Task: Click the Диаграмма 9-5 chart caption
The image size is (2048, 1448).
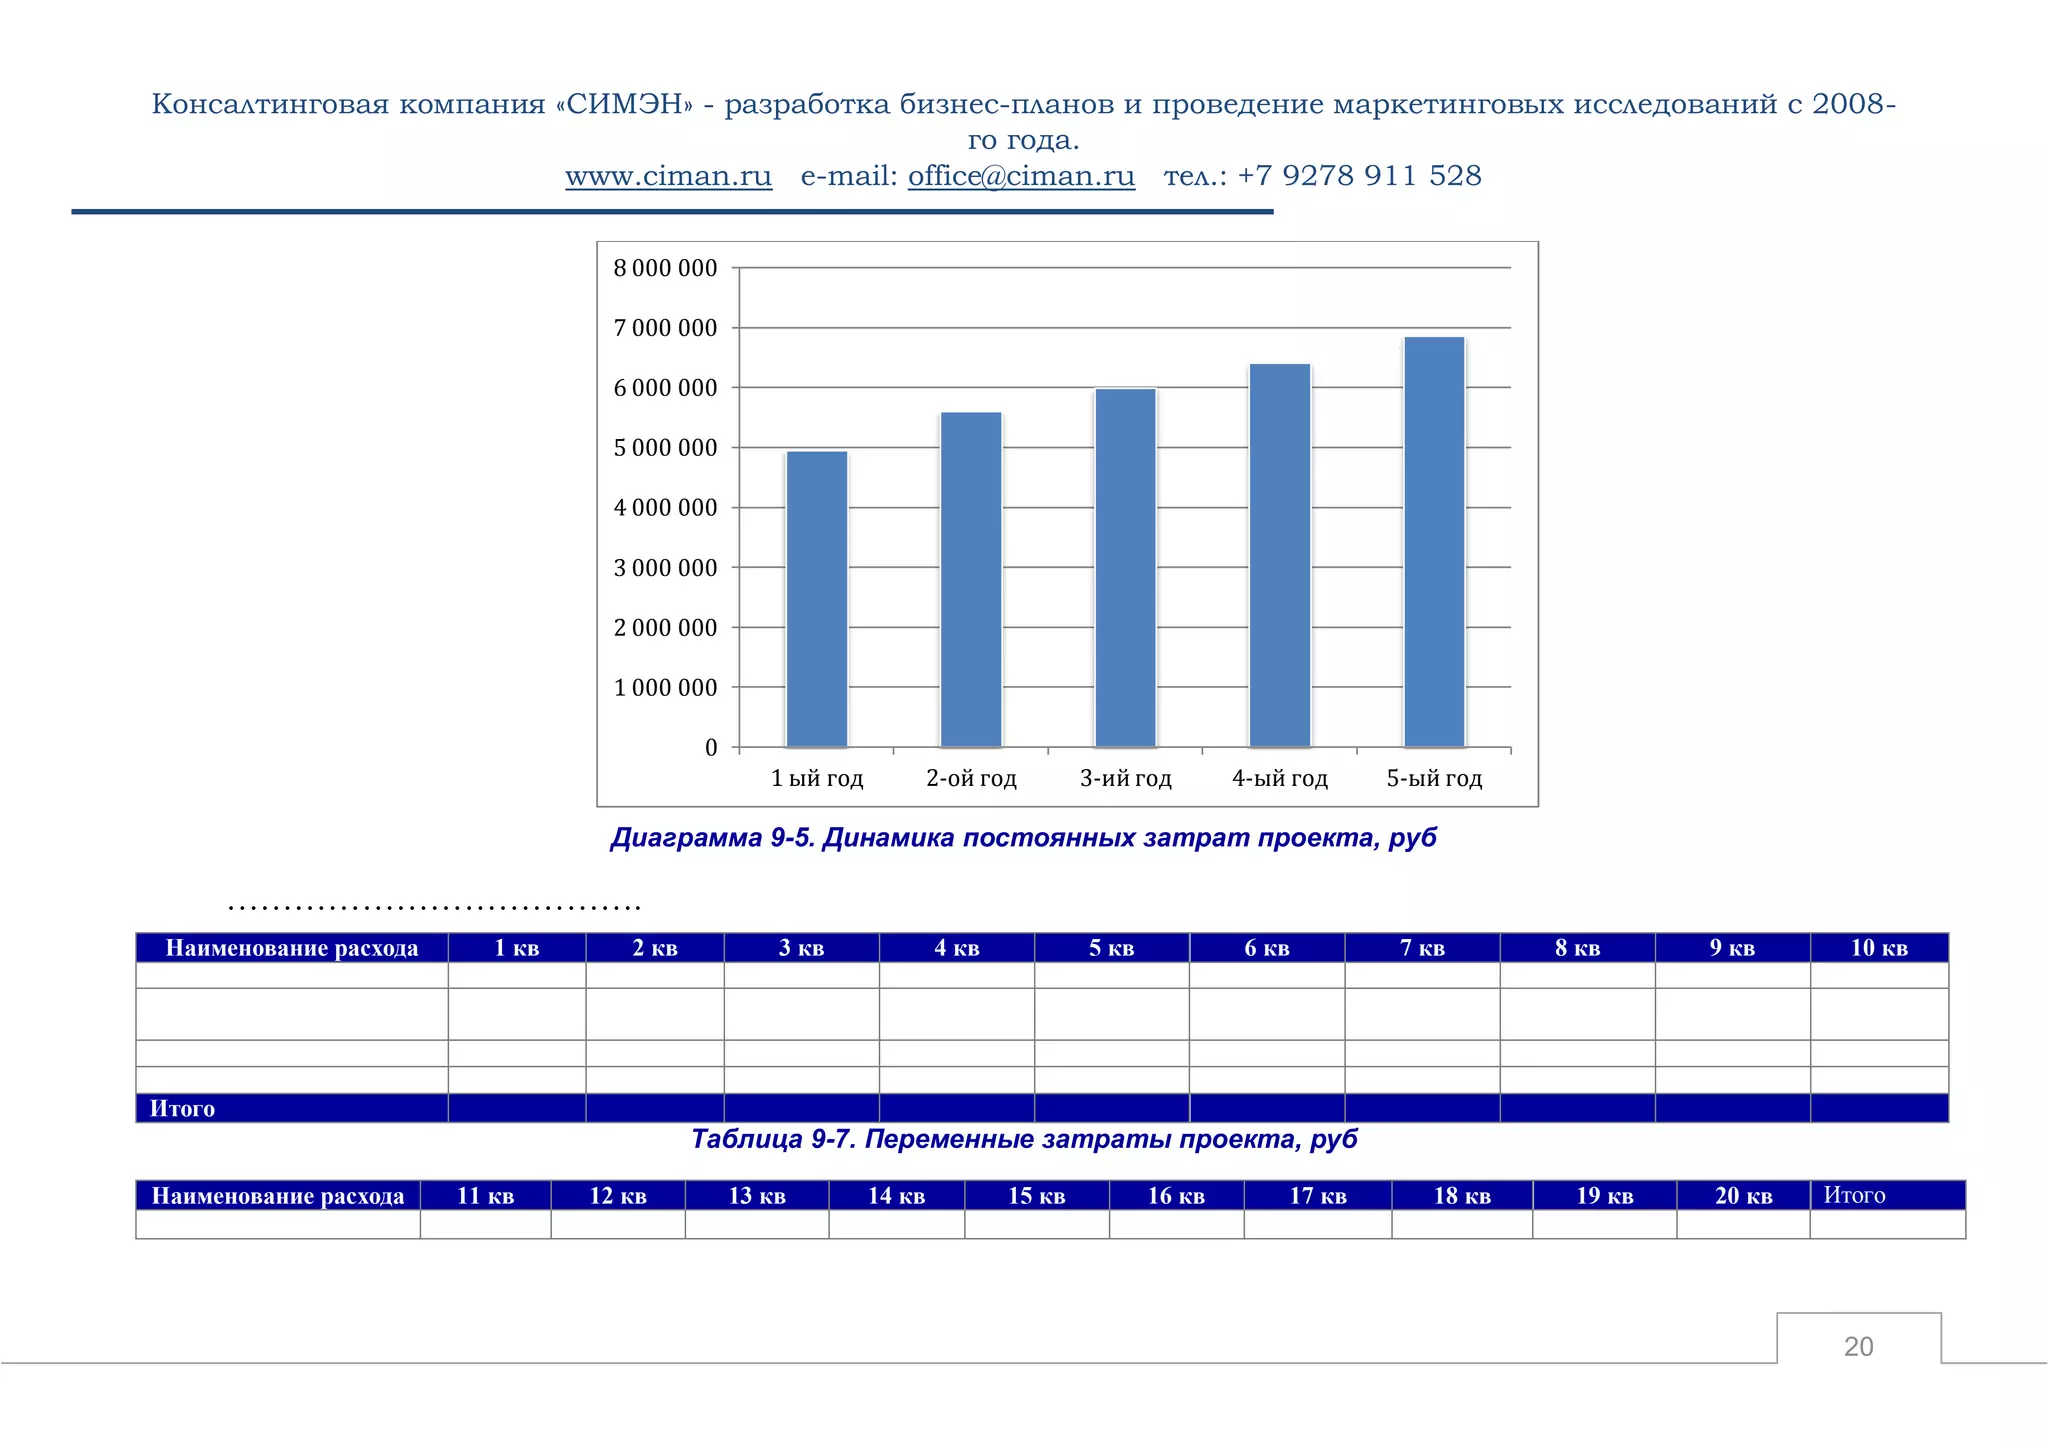Action: (1023, 838)
